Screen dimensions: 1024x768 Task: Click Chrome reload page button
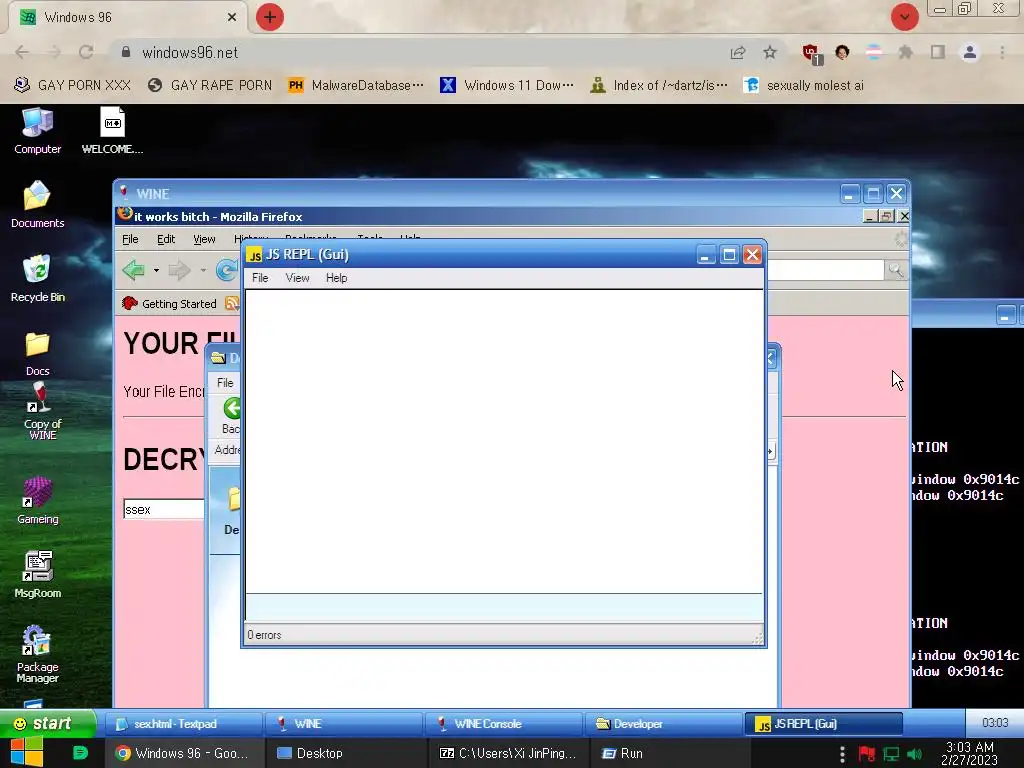pyautogui.click(x=86, y=52)
